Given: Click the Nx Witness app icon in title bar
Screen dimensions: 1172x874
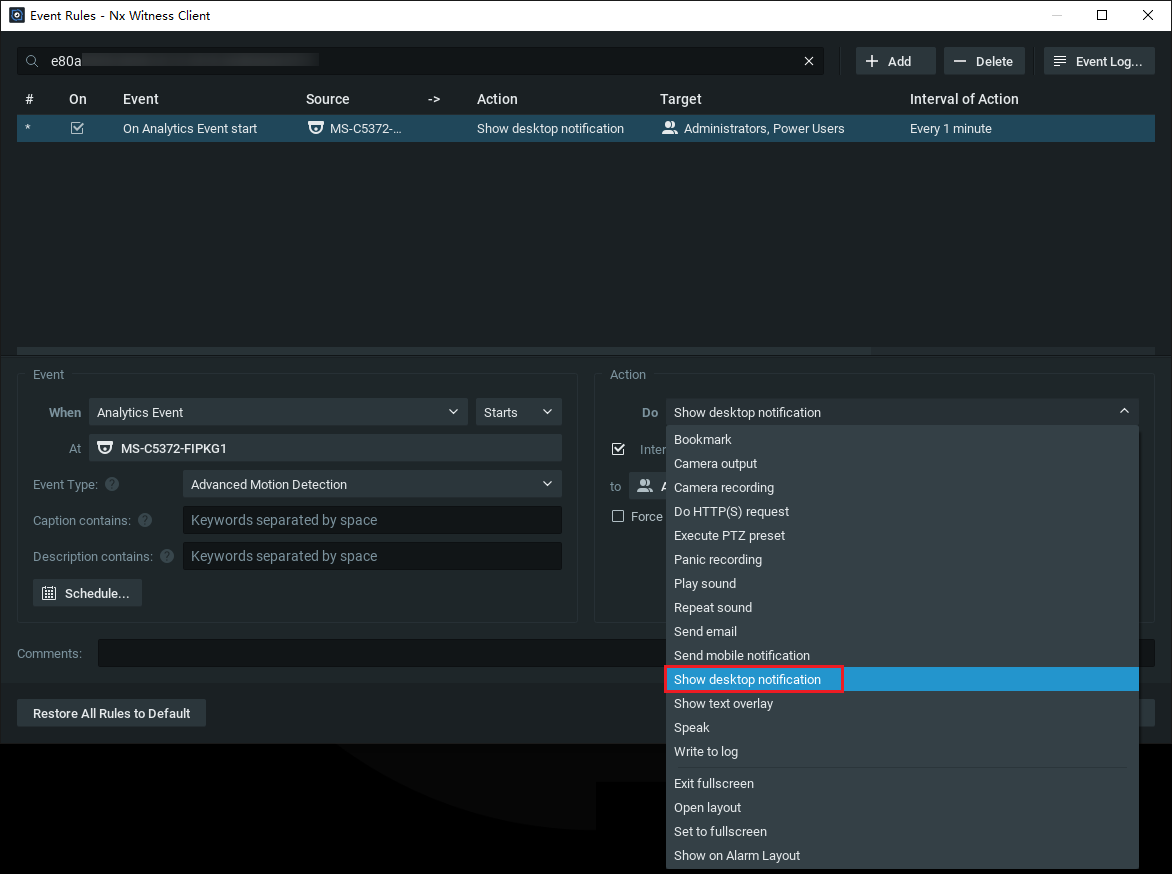Looking at the screenshot, I should click(x=16, y=15).
